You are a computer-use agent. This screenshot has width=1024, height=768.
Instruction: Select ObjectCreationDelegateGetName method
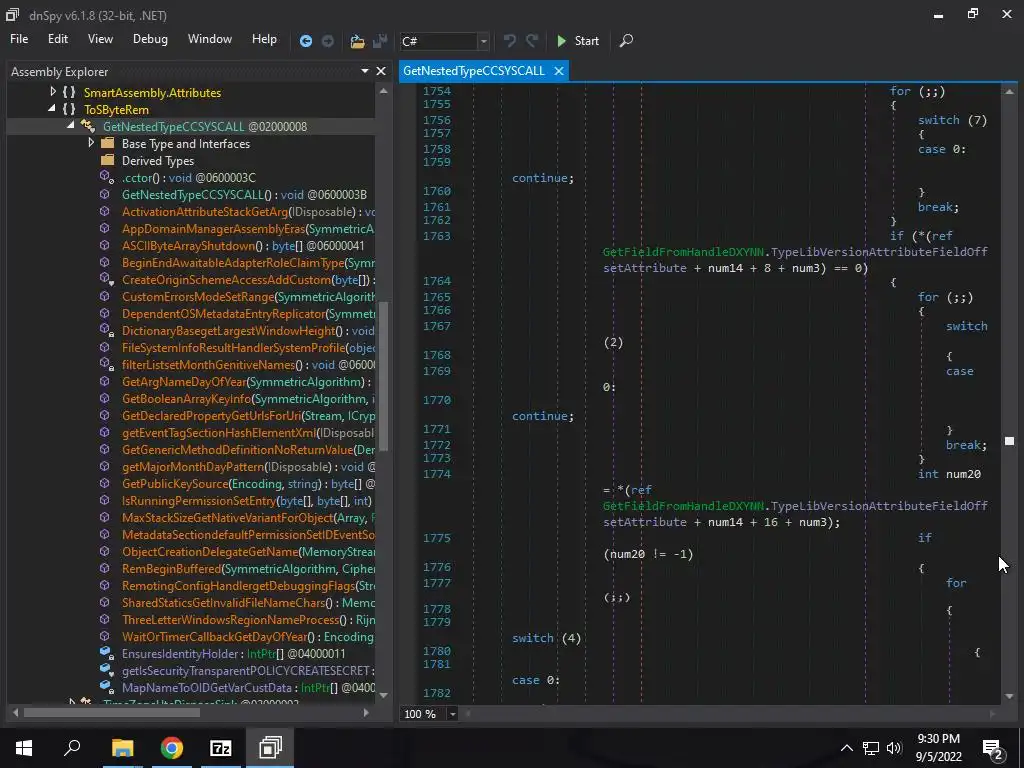(248, 551)
